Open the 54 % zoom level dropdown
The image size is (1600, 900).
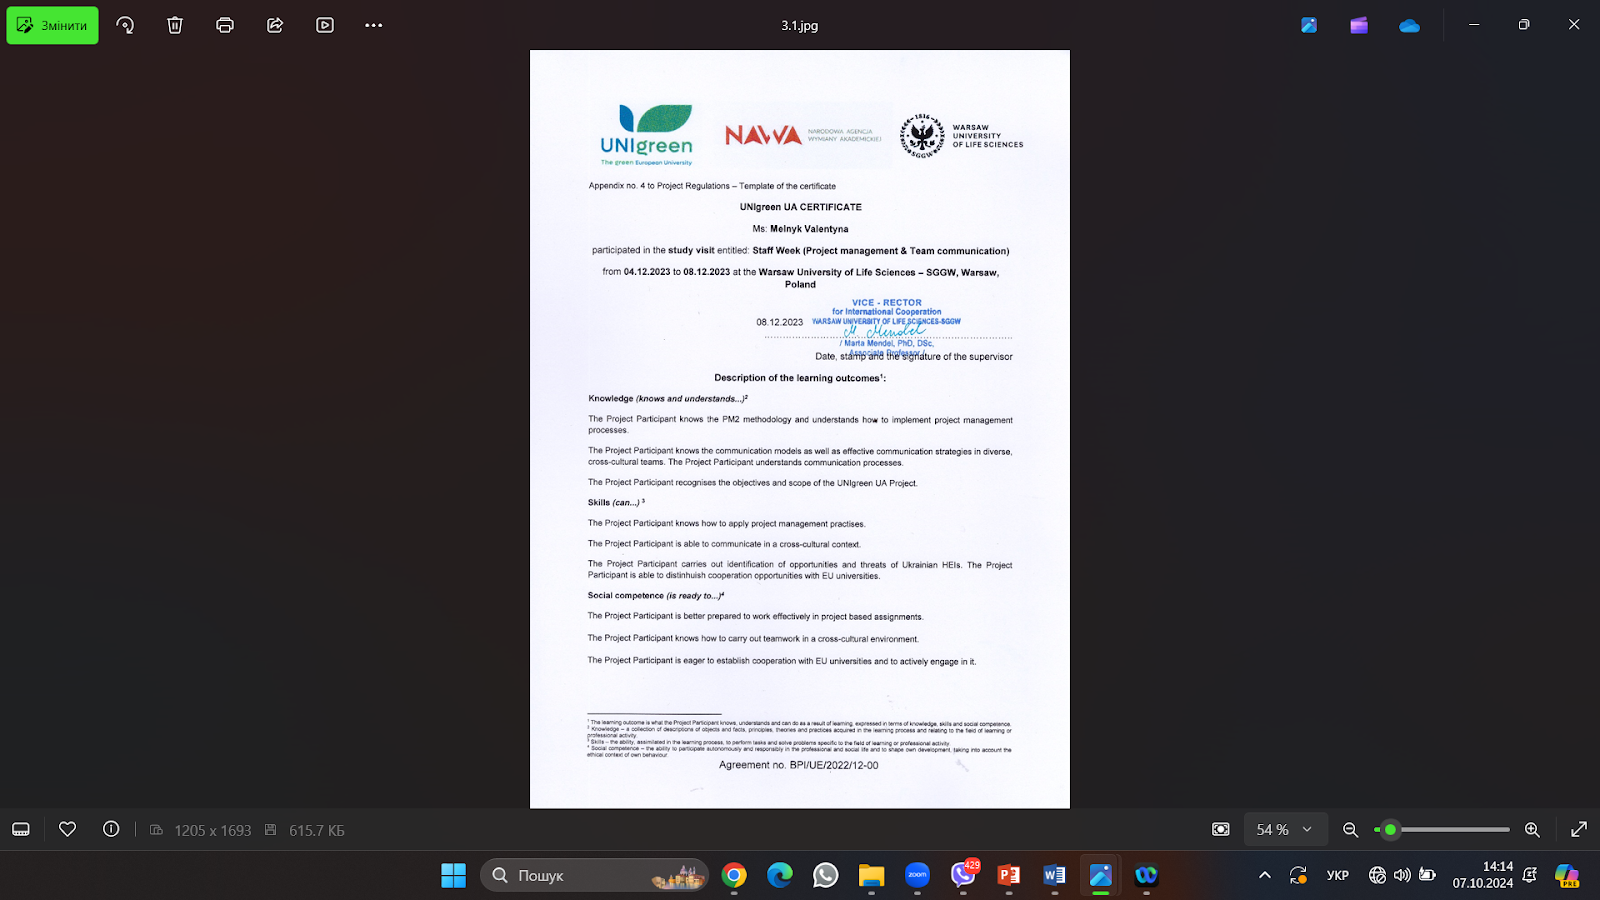pyautogui.click(x=1284, y=829)
